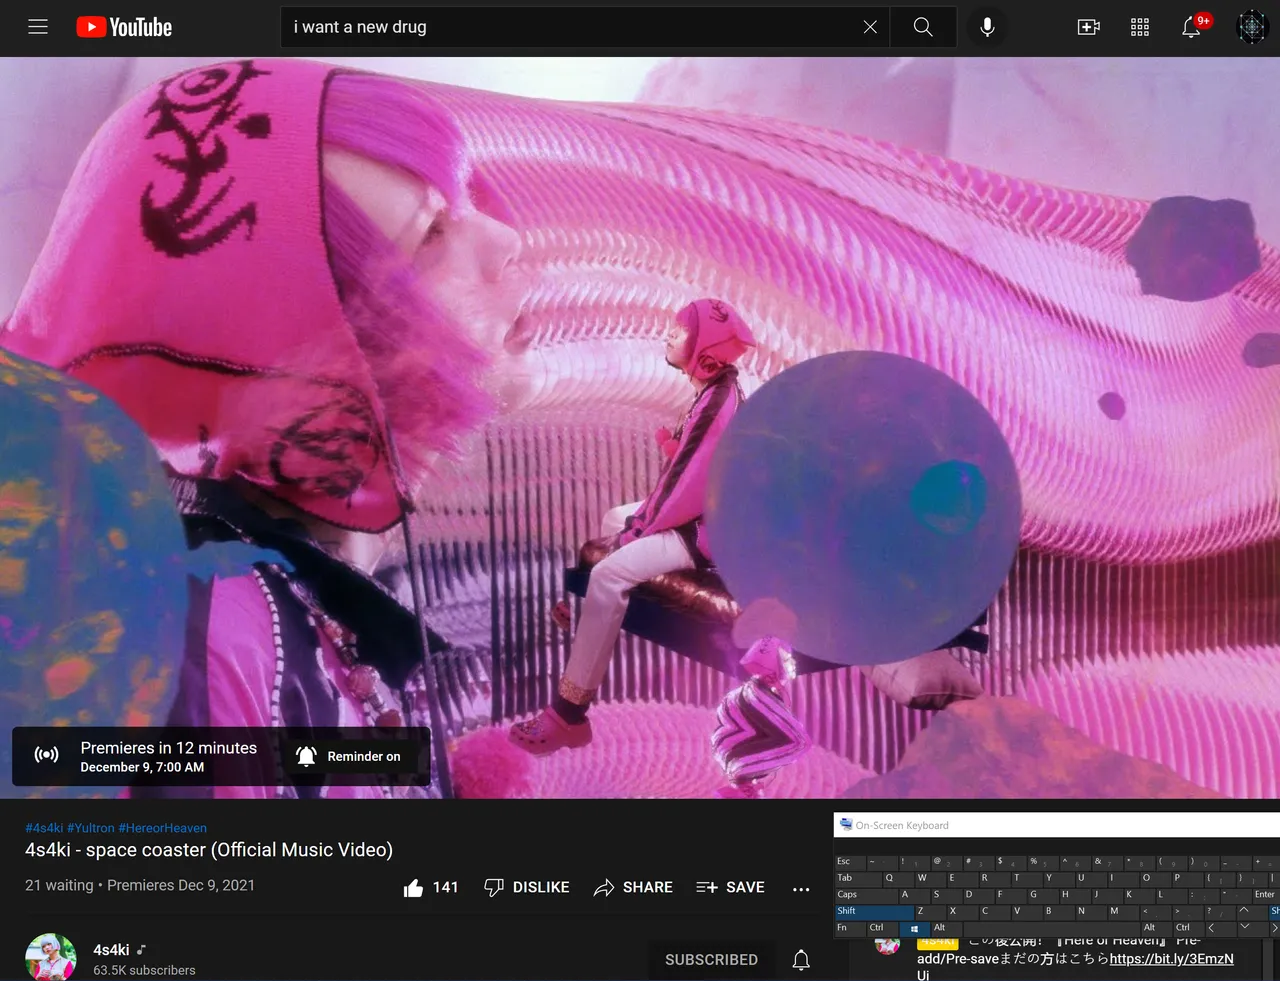Click the Z key on On-Screen Keyboard

[930, 912]
